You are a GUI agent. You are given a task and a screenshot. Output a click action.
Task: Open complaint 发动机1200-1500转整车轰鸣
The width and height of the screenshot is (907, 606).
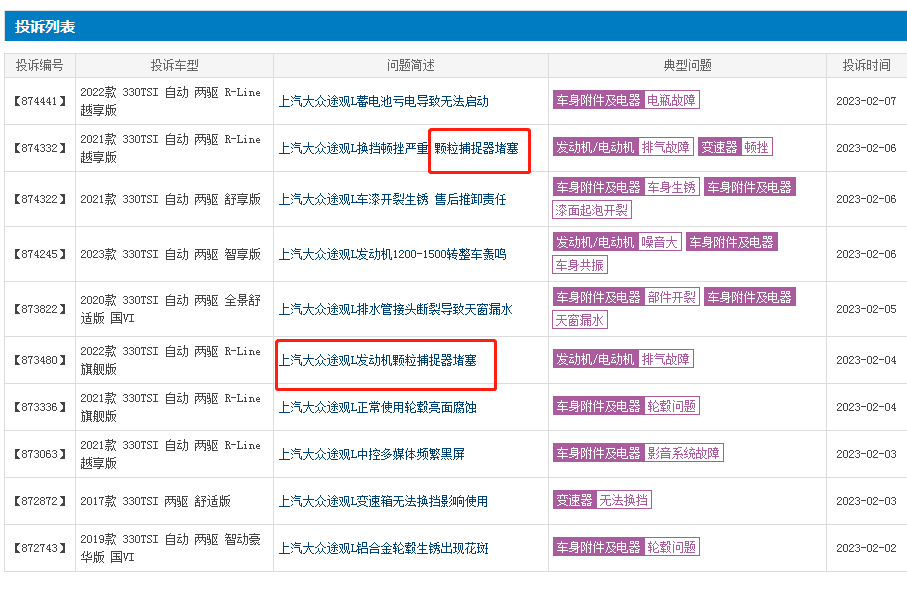pos(392,254)
